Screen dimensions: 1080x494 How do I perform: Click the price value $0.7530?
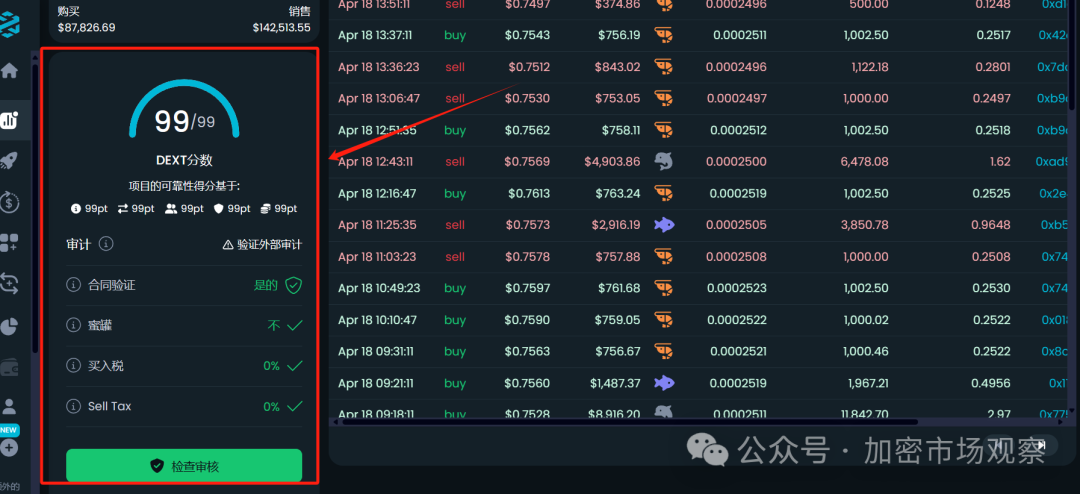[527, 99]
